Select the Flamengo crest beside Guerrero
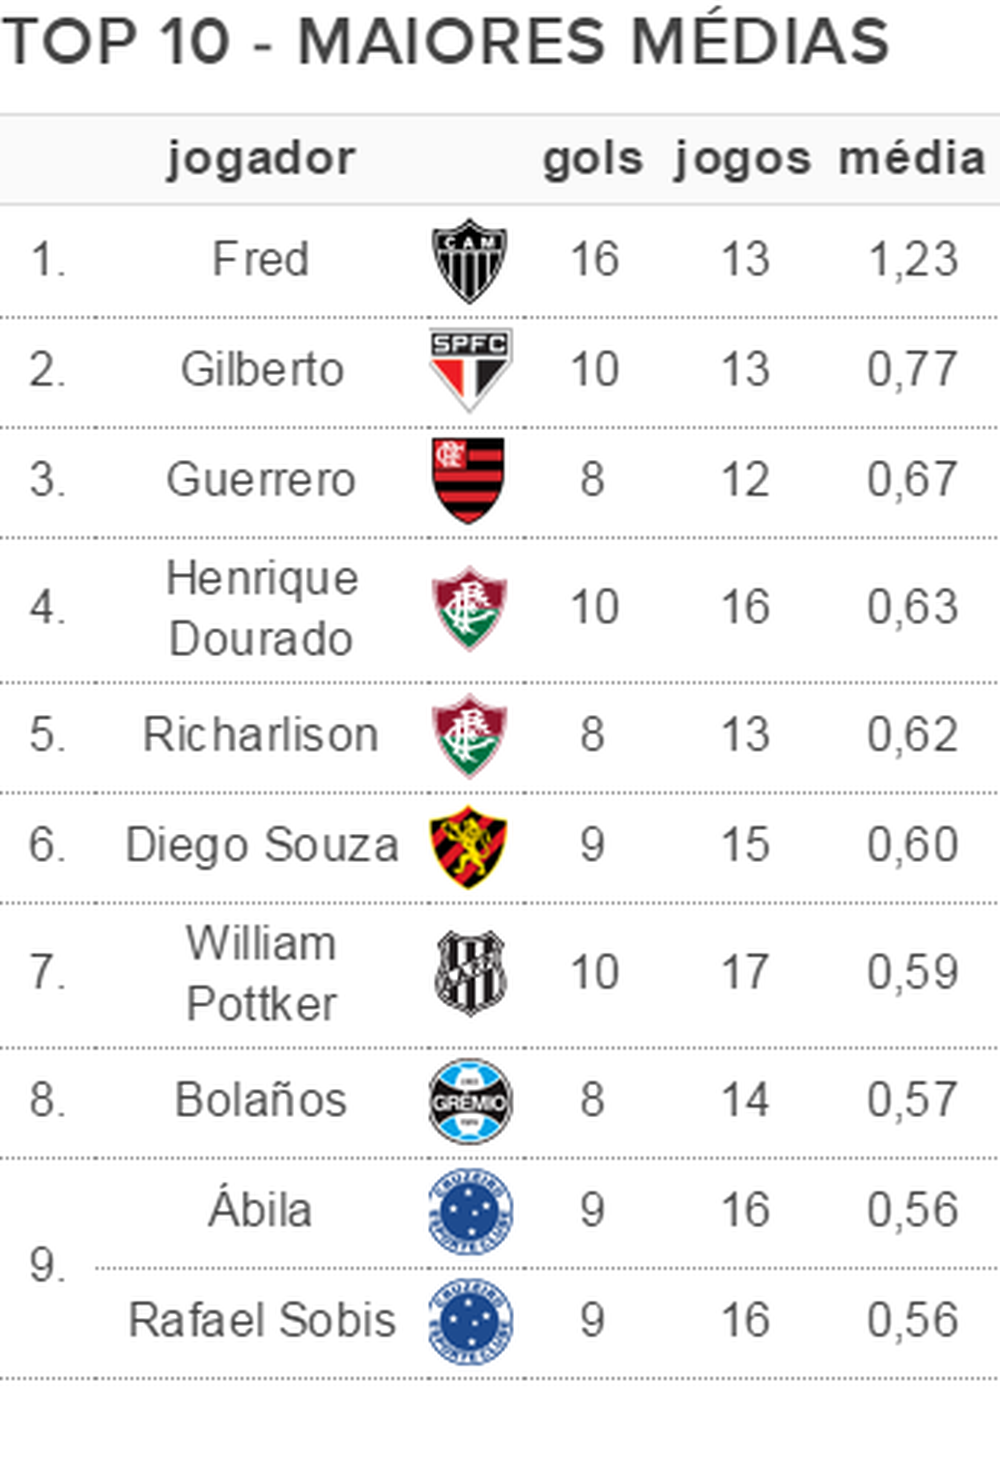The width and height of the screenshot is (1000, 1464). click(469, 480)
